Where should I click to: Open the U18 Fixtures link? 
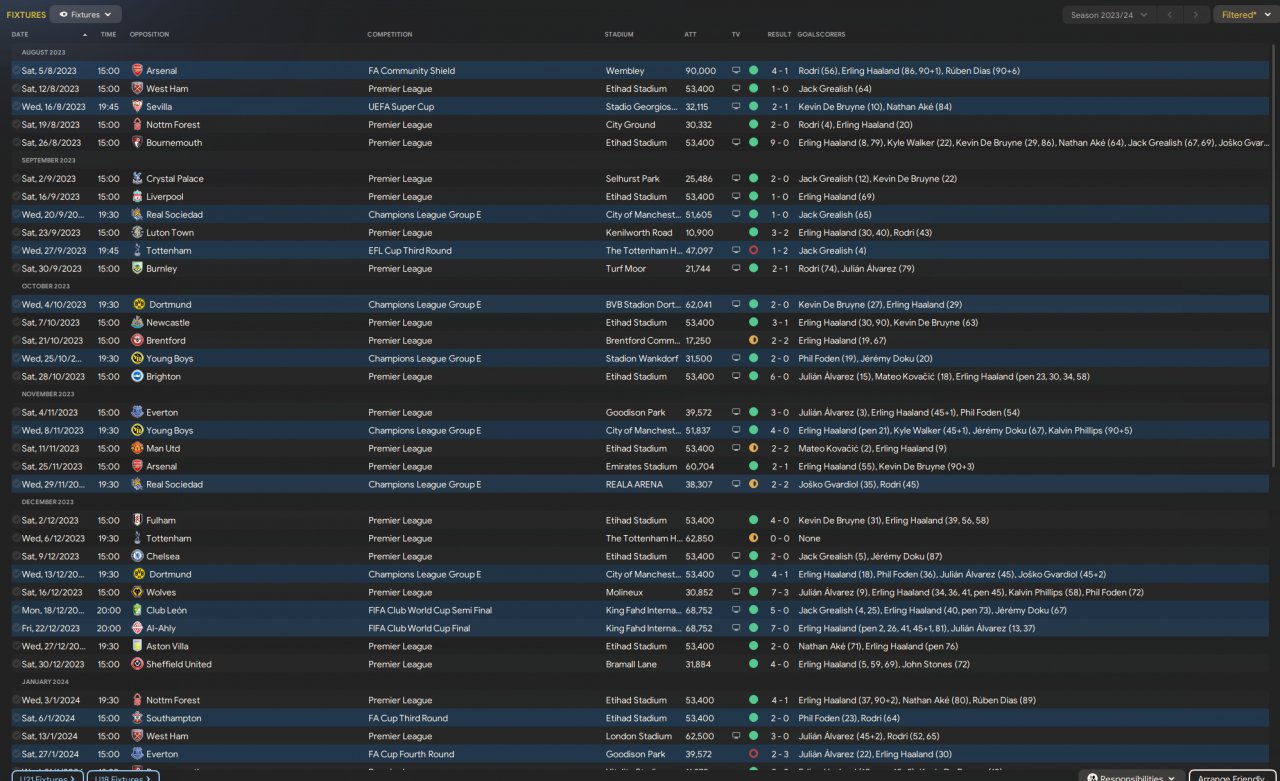click(123, 777)
